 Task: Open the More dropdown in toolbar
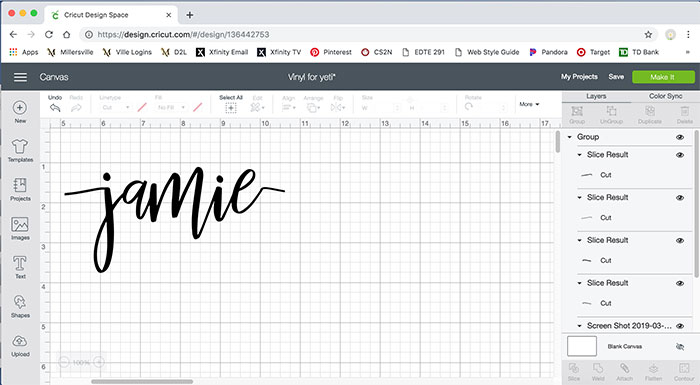(529, 104)
